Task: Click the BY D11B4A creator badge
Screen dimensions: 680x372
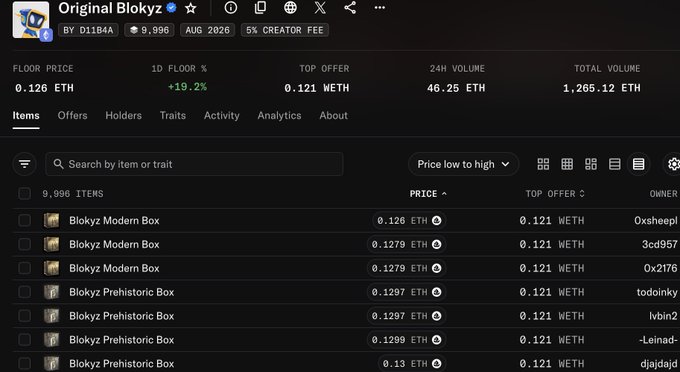Action: (88, 30)
